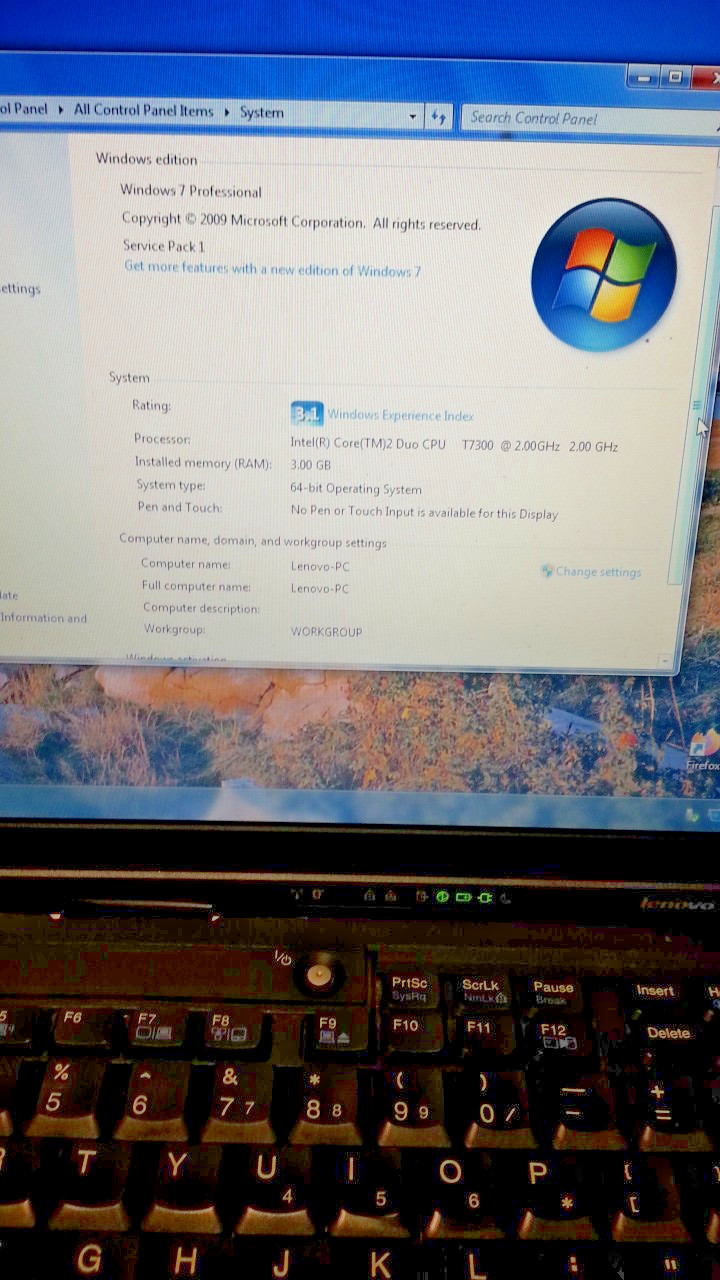The image size is (720, 1280).
Task: Click the 'Computer description:' label
Action: [x=201, y=608]
